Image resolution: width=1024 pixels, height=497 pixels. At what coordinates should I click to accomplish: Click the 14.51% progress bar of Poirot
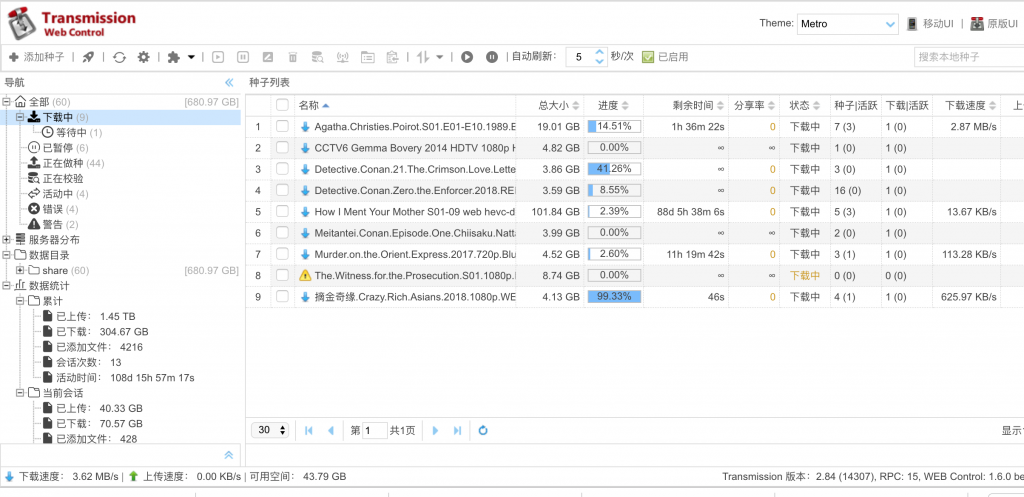[x=614, y=127]
